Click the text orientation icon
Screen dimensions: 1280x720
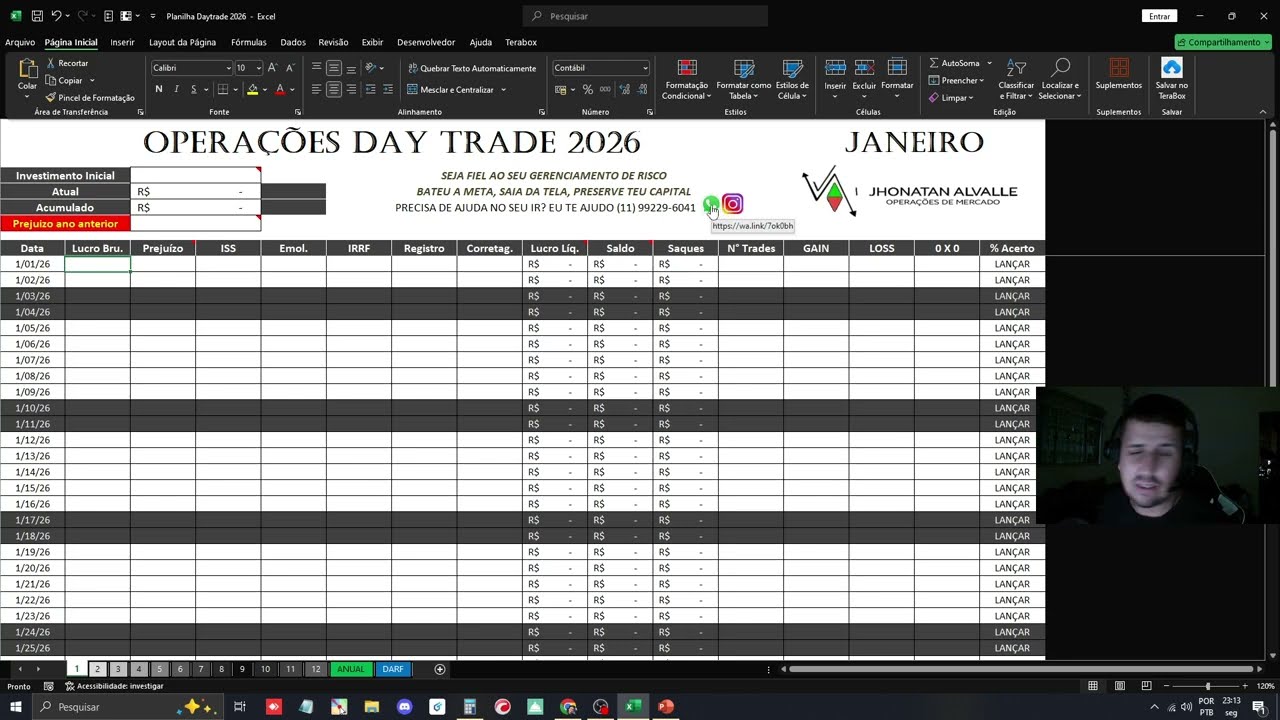coord(370,68)
